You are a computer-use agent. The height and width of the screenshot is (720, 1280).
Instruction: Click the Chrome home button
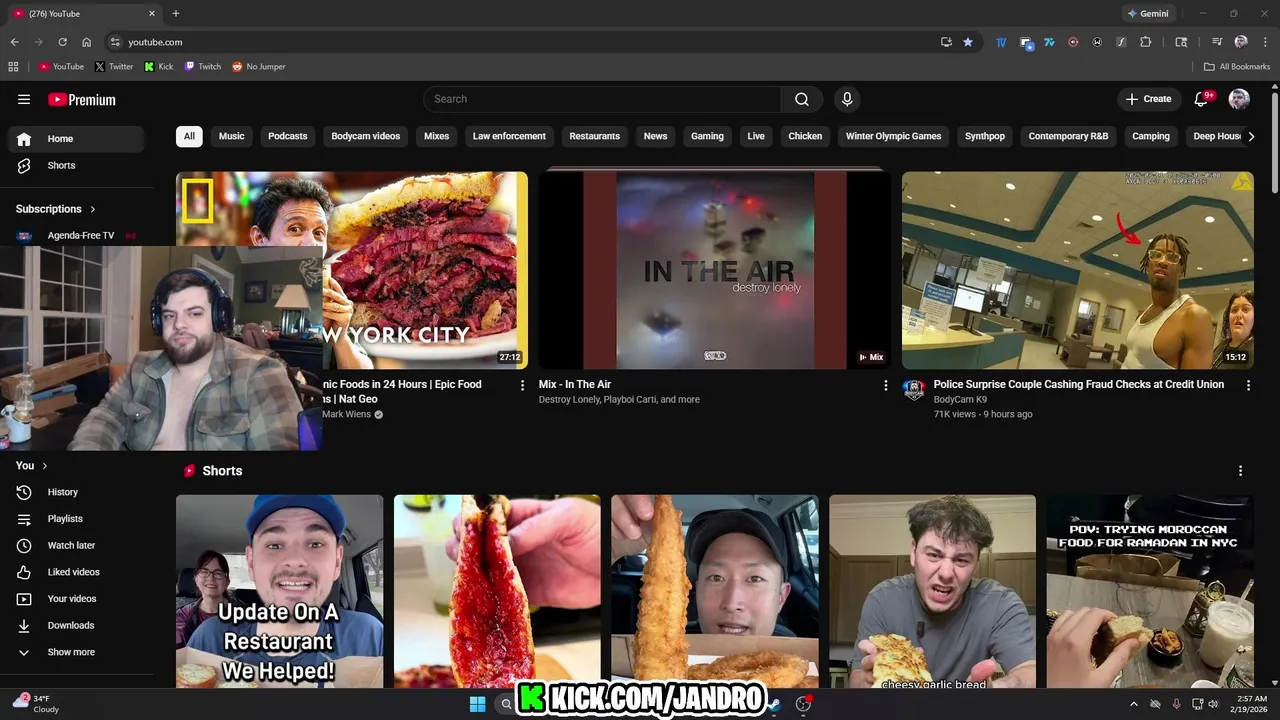coord(87,42)
